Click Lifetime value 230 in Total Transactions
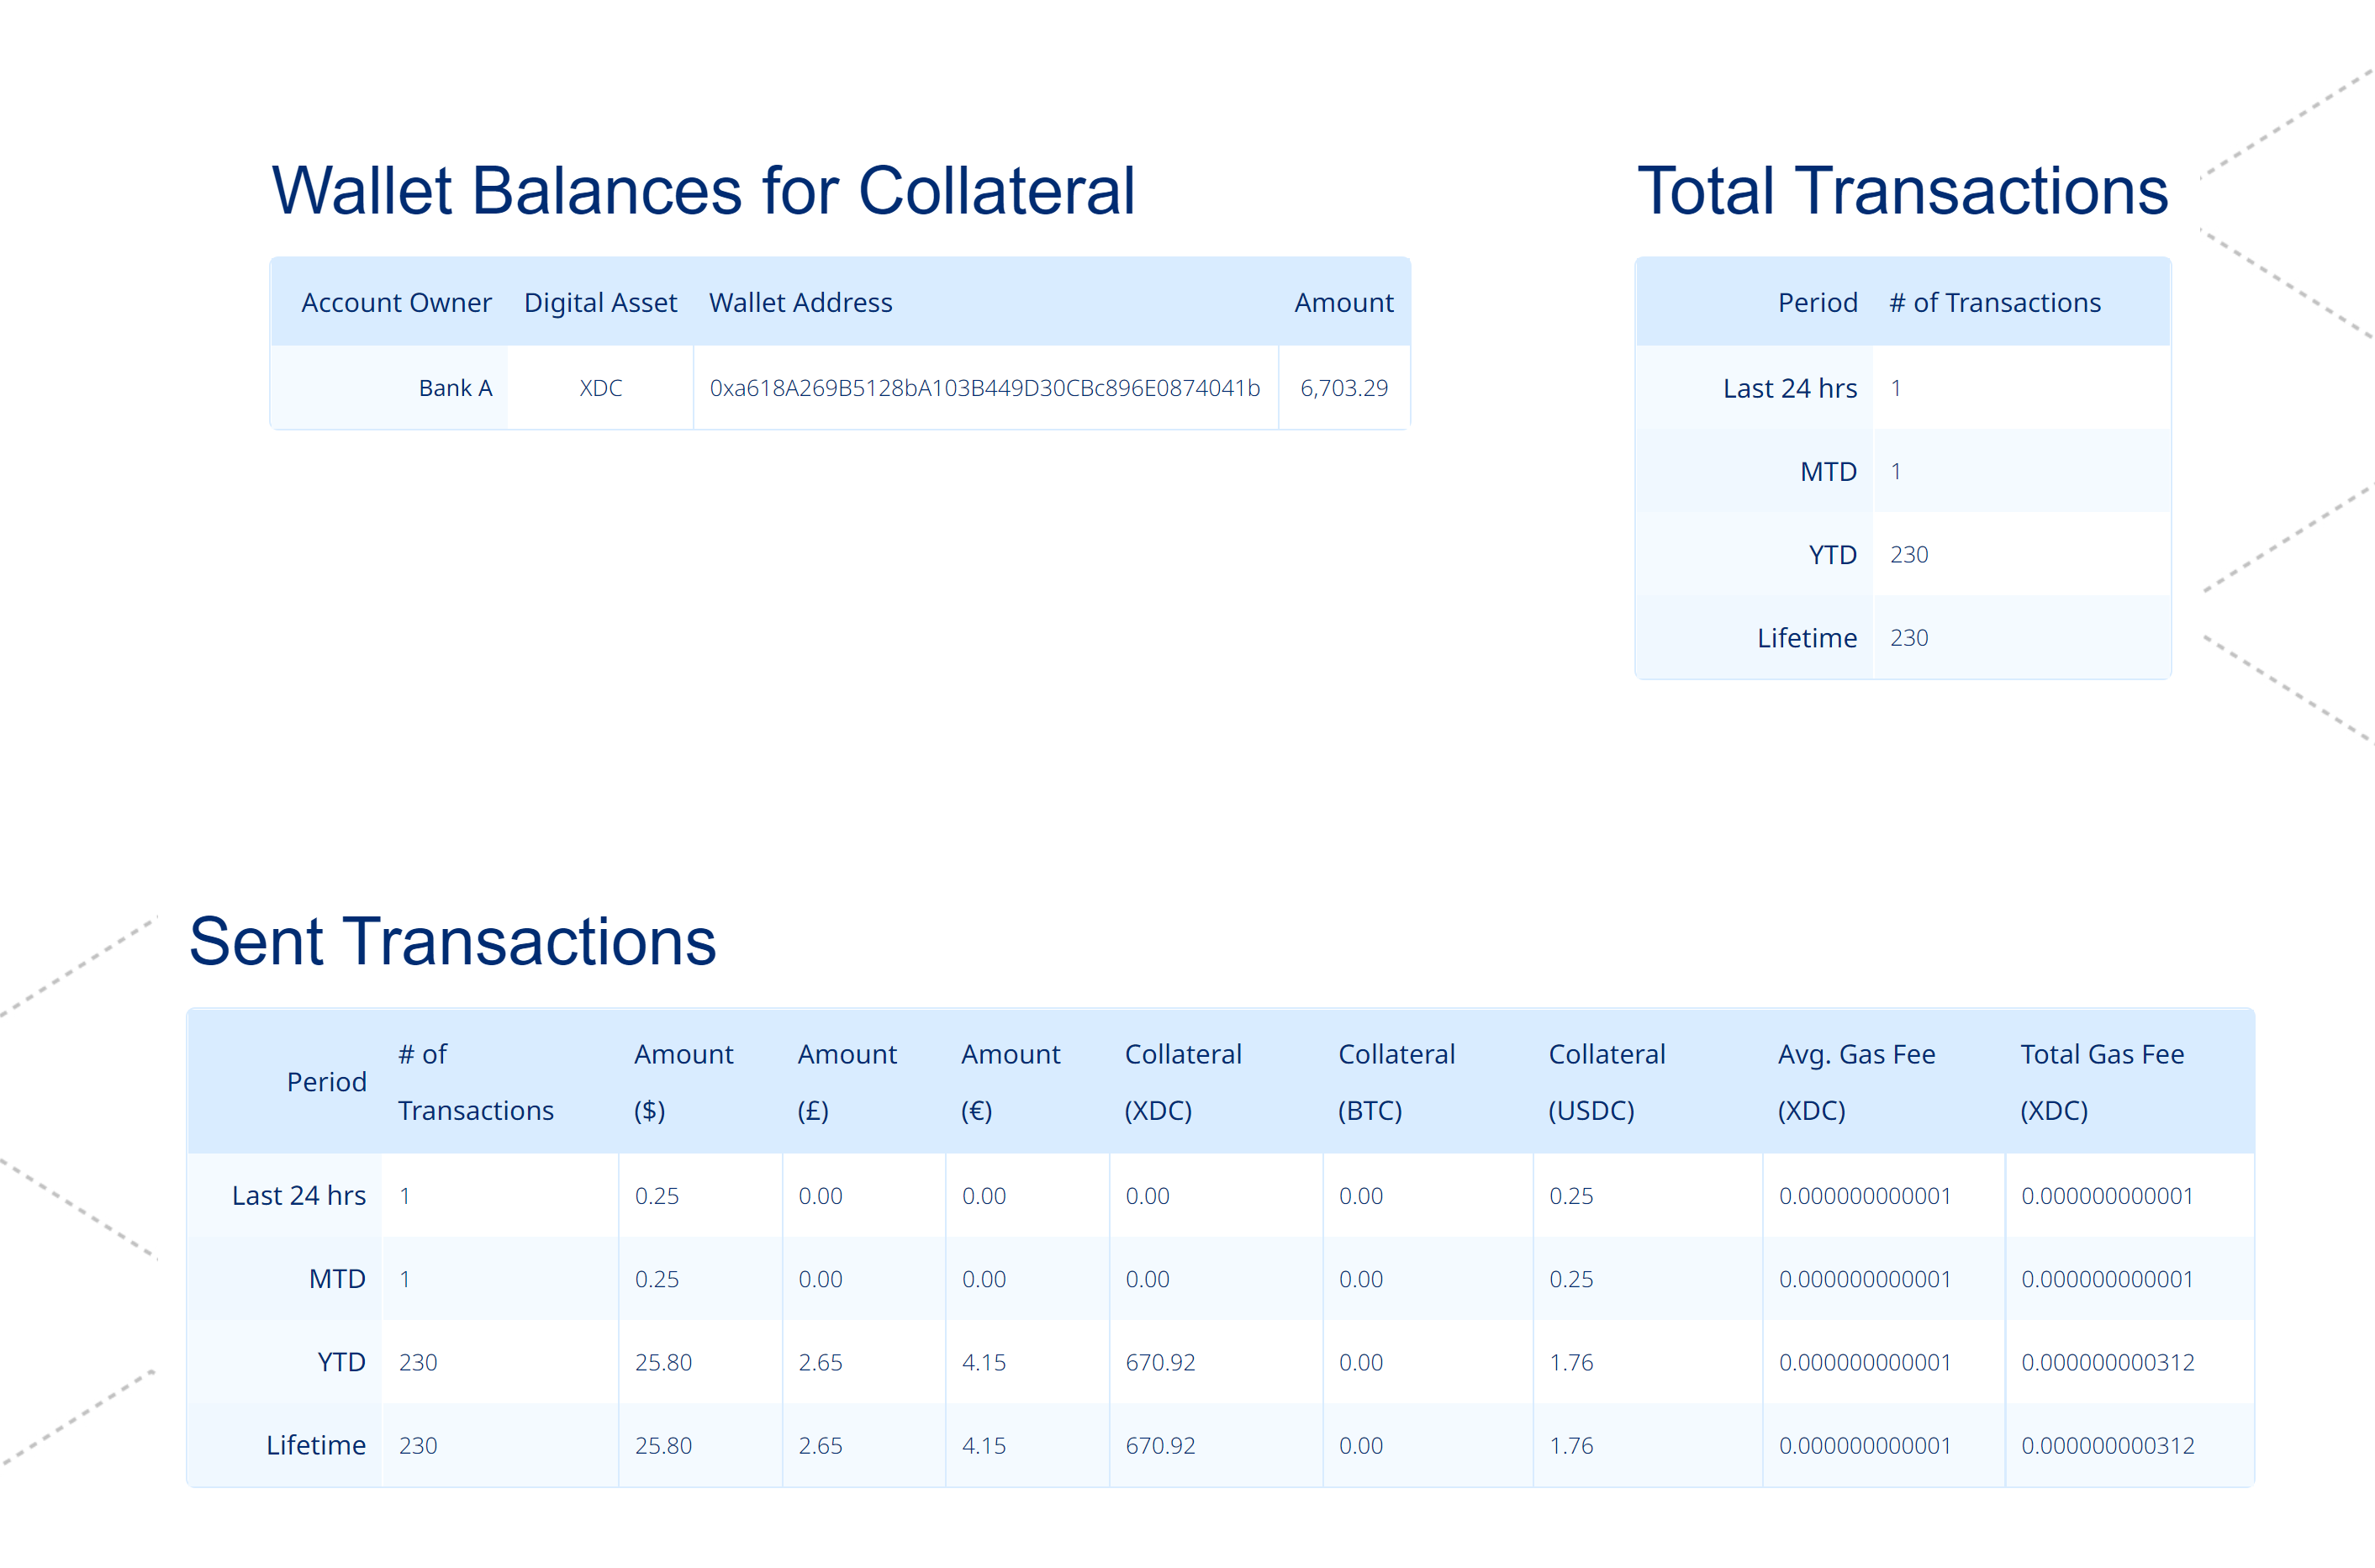 pos(1909,637)
